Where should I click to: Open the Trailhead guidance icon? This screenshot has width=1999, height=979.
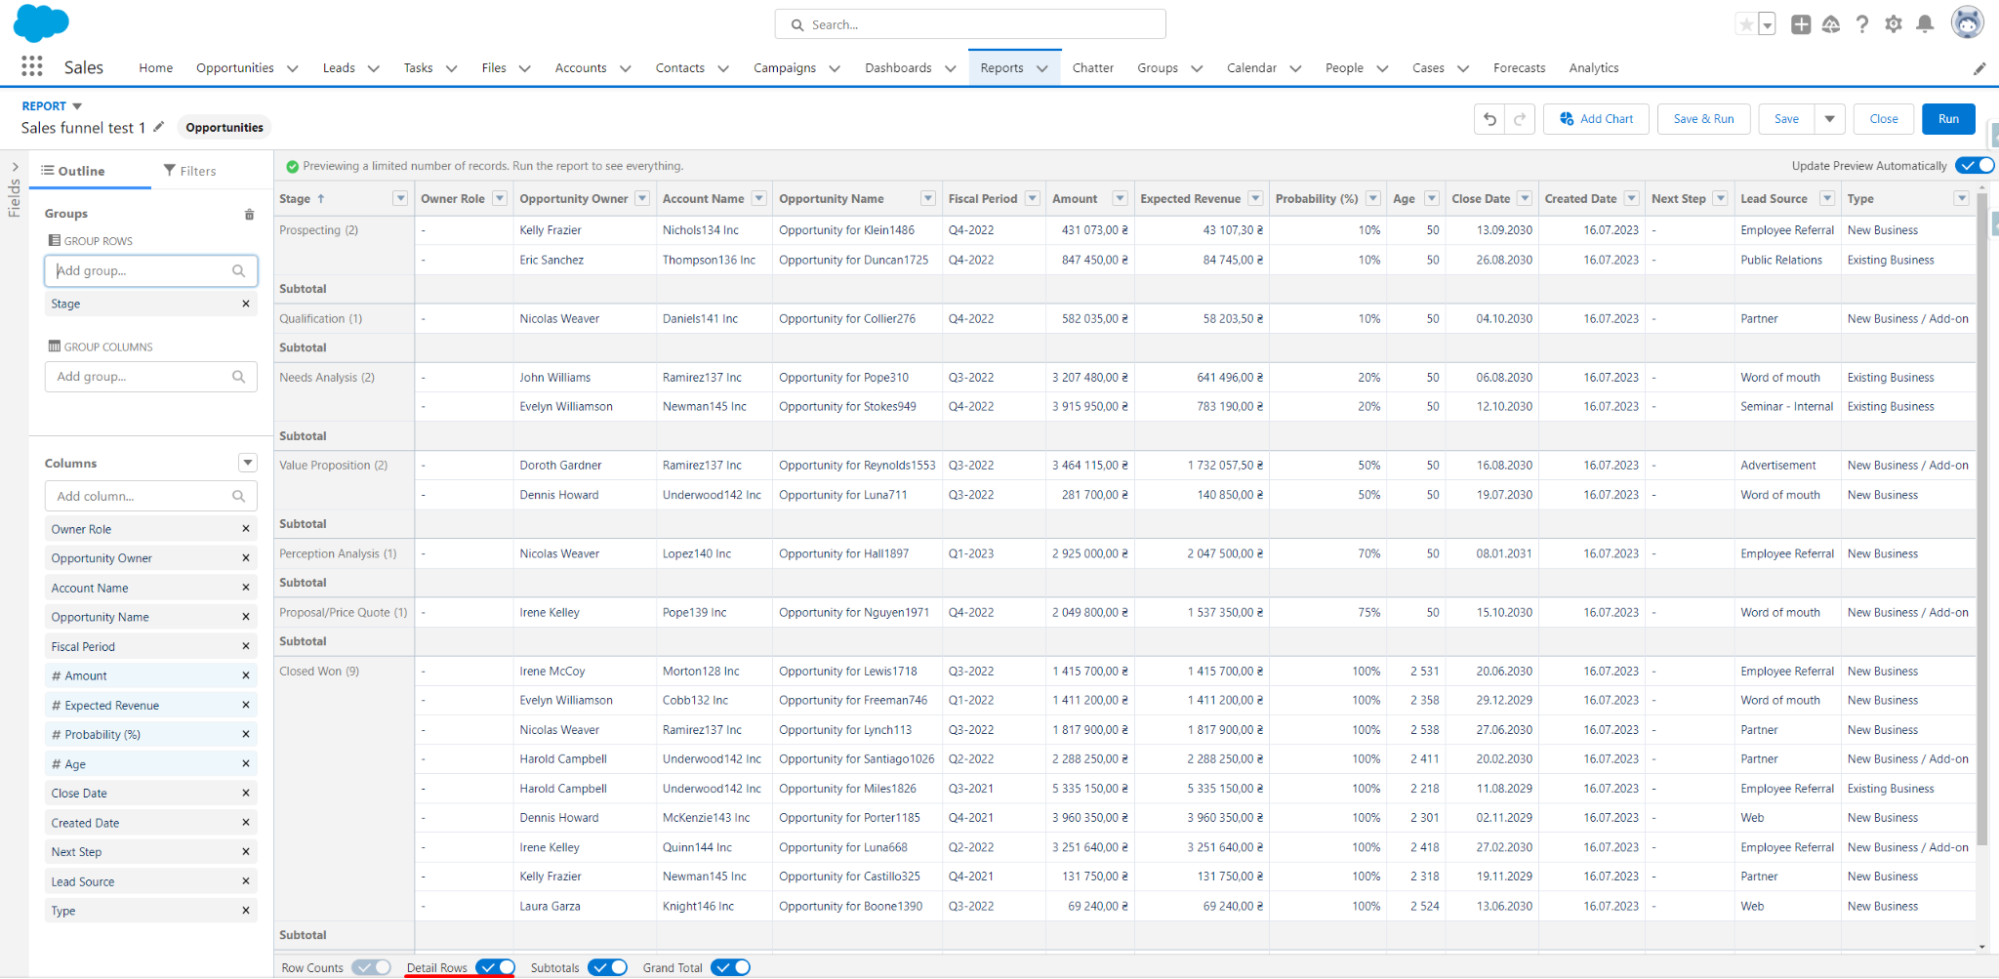point(1831,24)
